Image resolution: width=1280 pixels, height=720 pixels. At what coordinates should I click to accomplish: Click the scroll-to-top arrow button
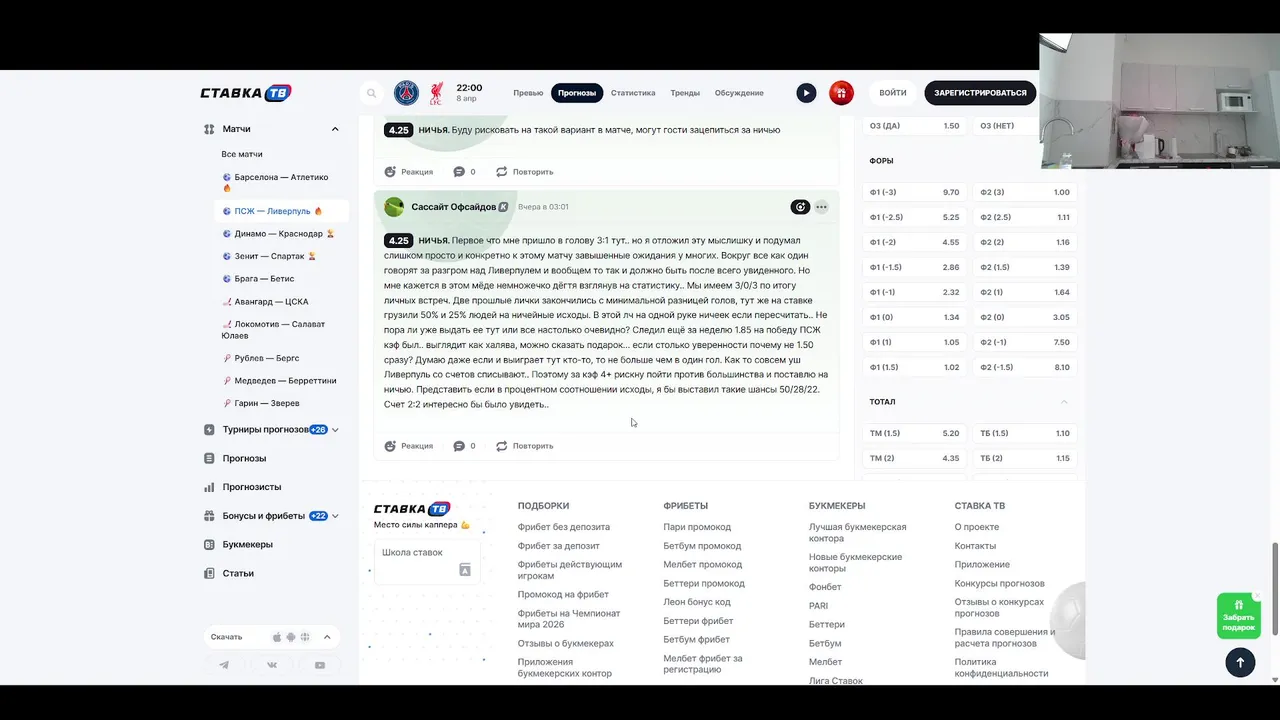pos(1240,662)
